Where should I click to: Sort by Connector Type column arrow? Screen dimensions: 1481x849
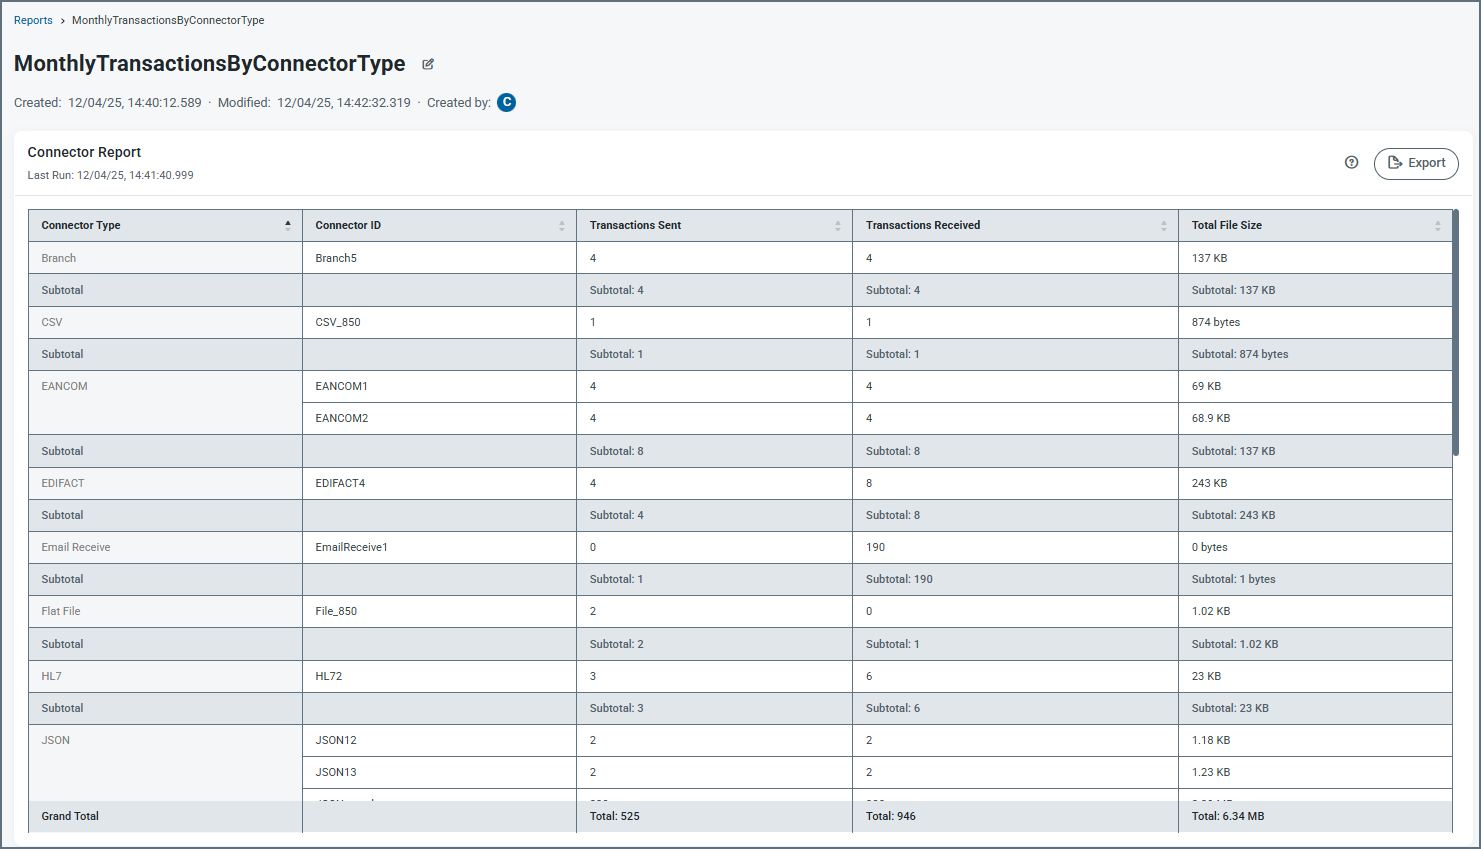click(x=288, y=226)
